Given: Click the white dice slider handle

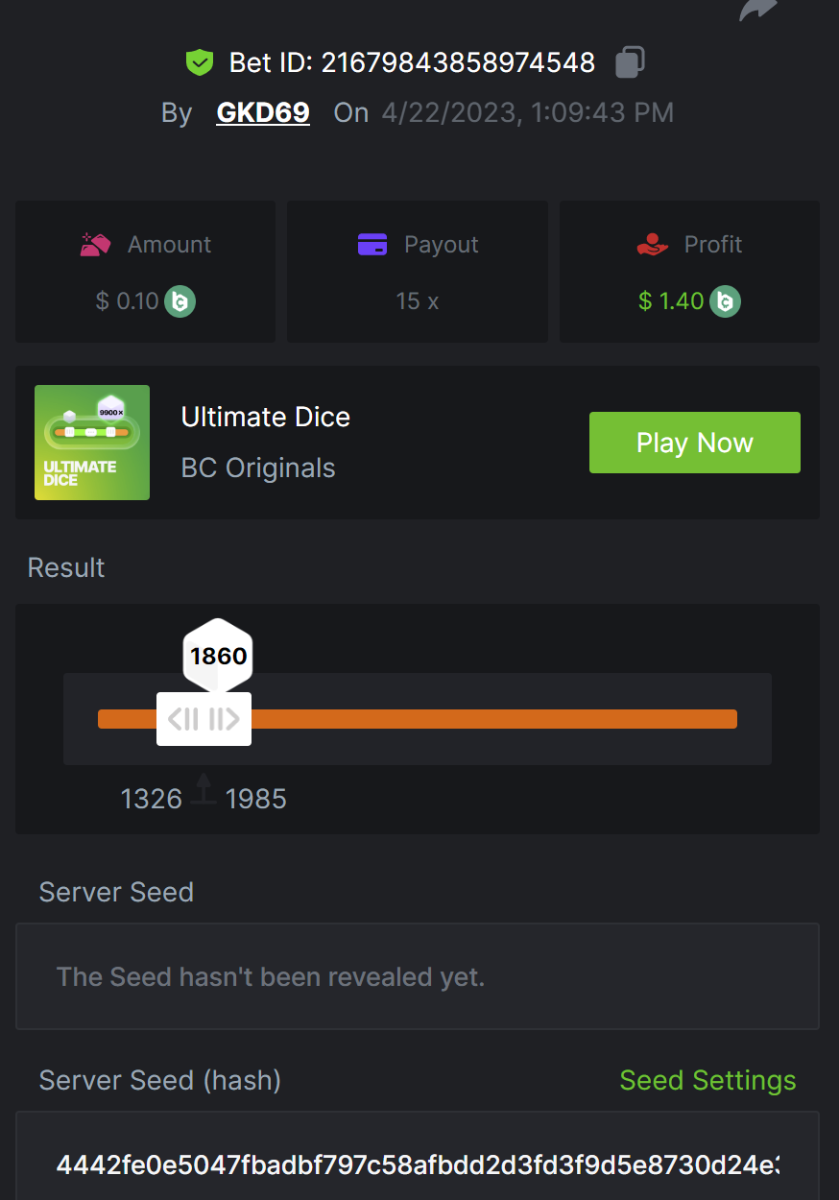Looking at the screenshot, I should (204, 718).
